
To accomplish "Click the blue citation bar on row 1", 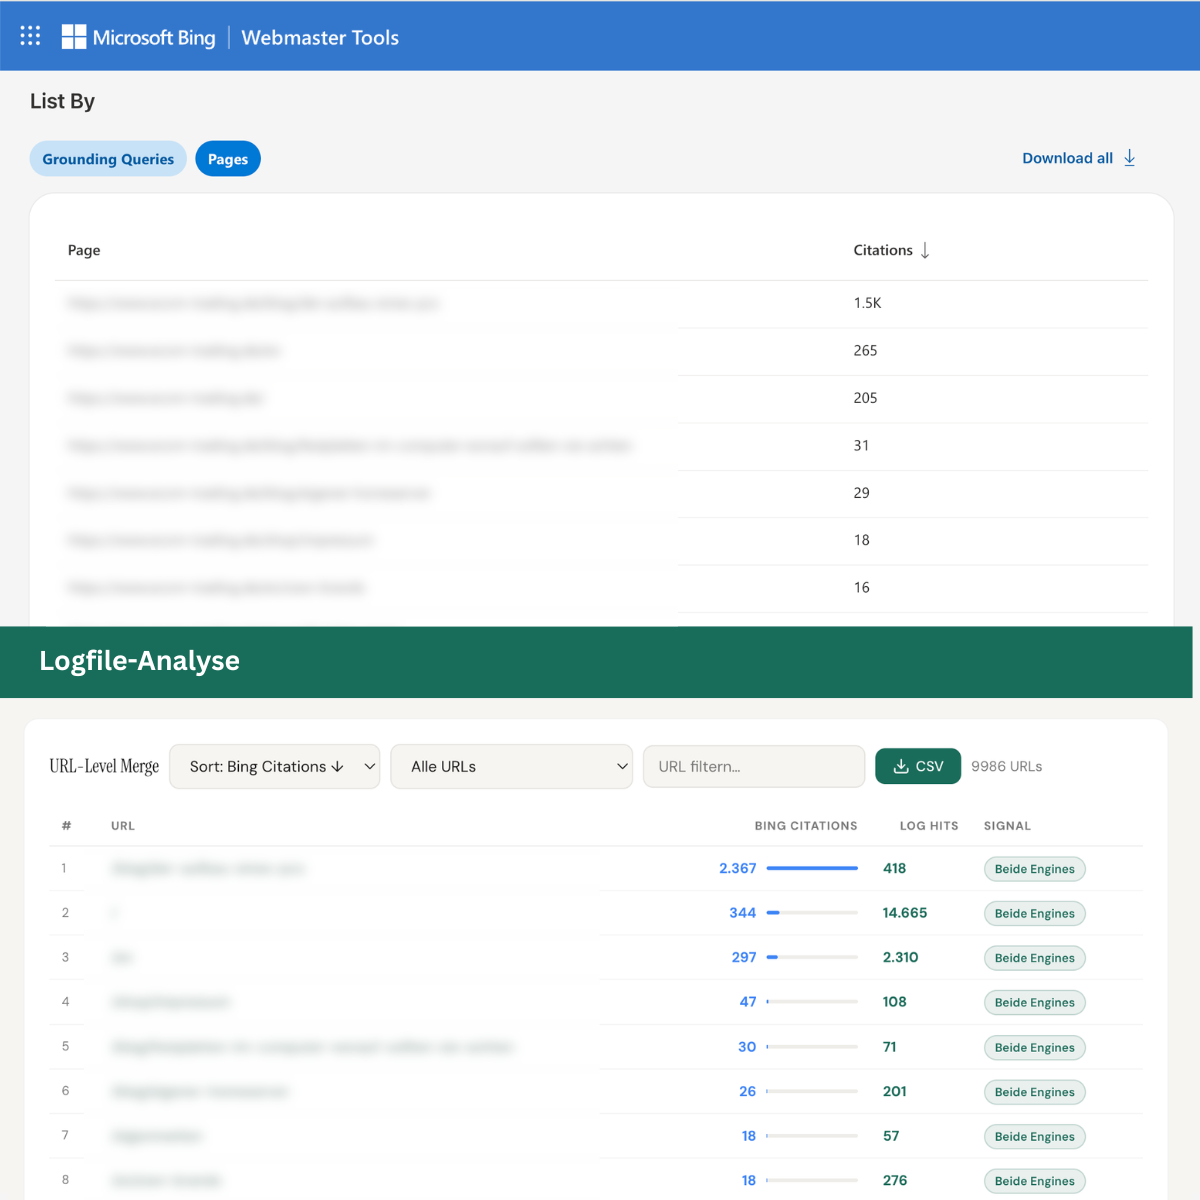I will [x=811, y=868].
